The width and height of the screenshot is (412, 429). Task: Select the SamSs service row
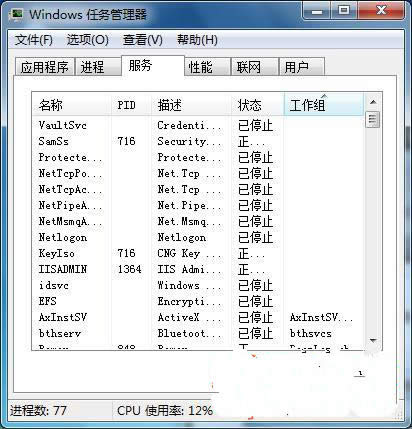(x=198, y=141)
